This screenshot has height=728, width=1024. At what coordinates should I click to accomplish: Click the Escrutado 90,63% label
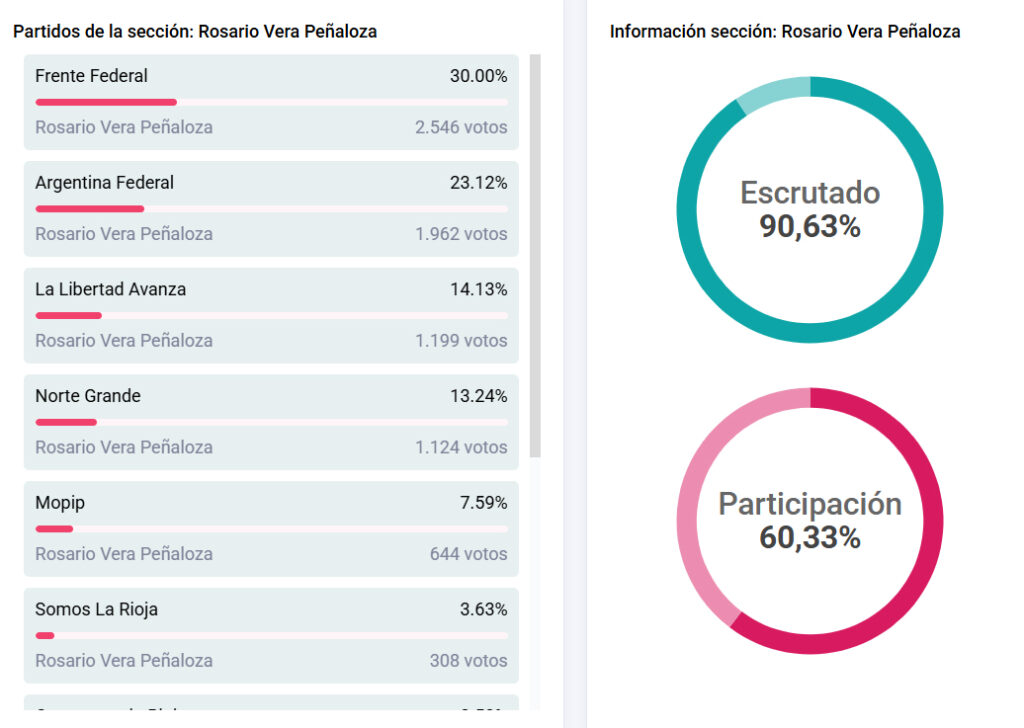point(810,226)
